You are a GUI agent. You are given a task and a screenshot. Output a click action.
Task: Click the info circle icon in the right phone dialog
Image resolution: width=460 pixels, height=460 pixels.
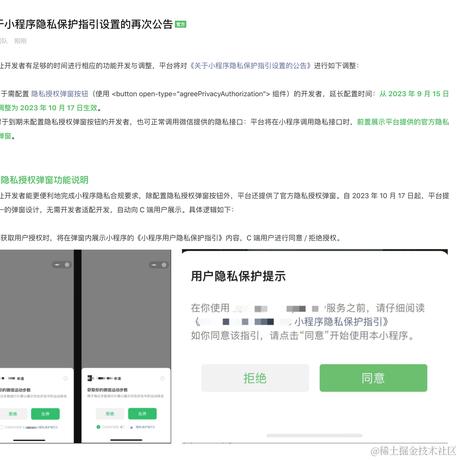tap(163, 378)
